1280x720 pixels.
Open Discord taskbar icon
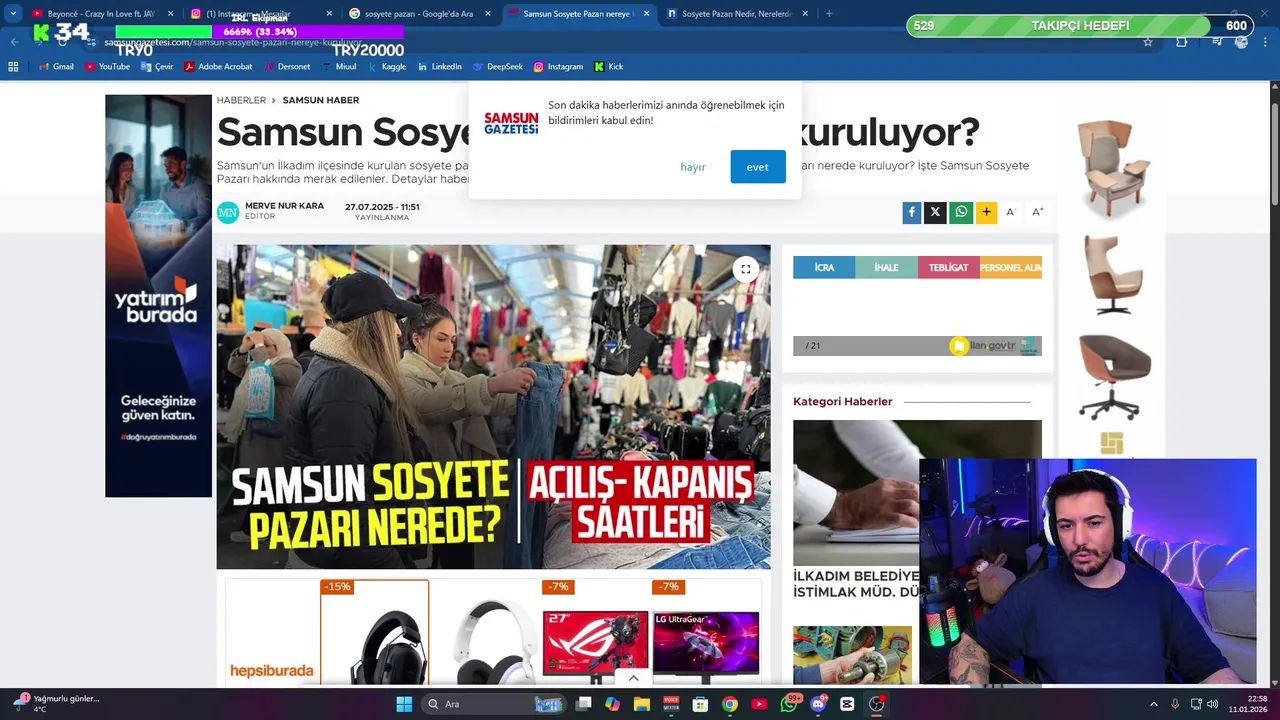coord(818,704)
